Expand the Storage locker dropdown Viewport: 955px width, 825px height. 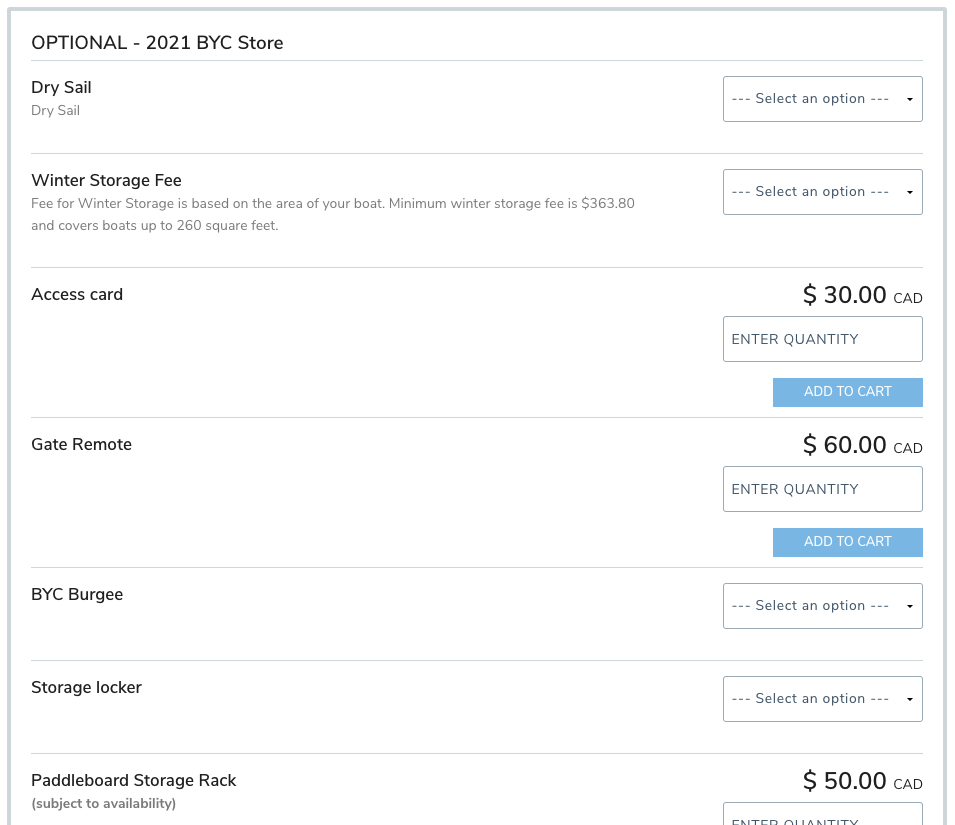822,699
